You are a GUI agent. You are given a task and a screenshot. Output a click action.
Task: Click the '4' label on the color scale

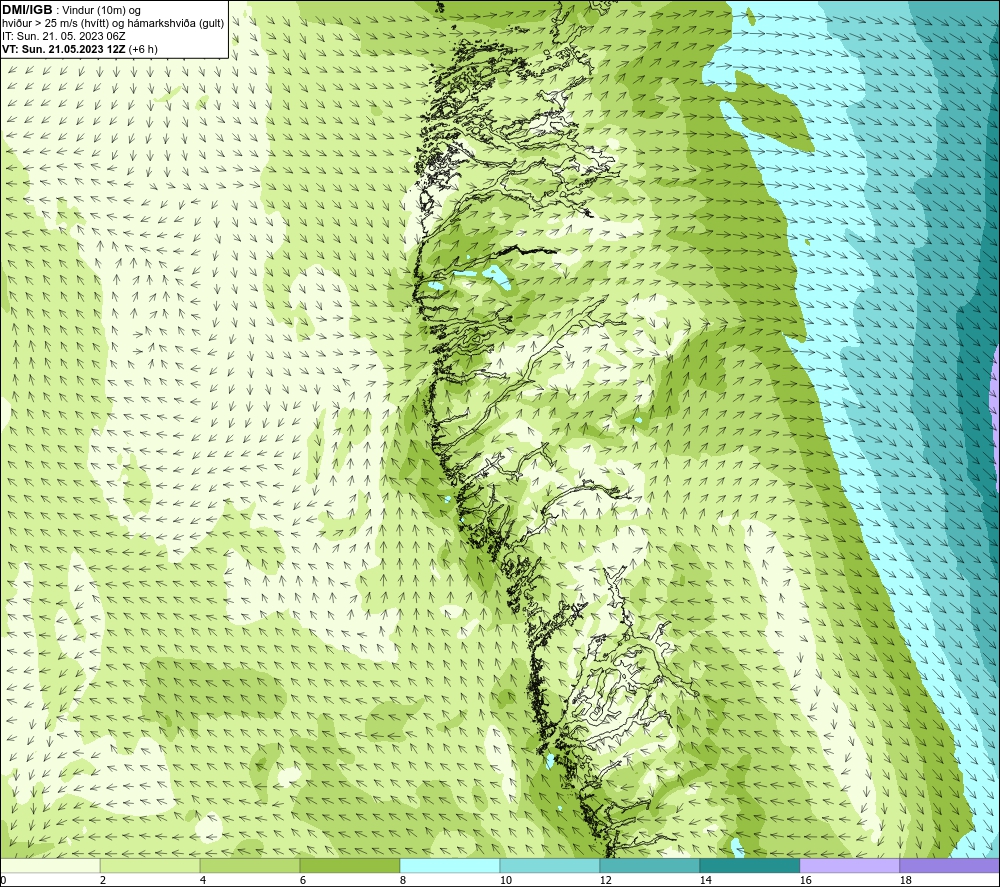coord(203,881)
